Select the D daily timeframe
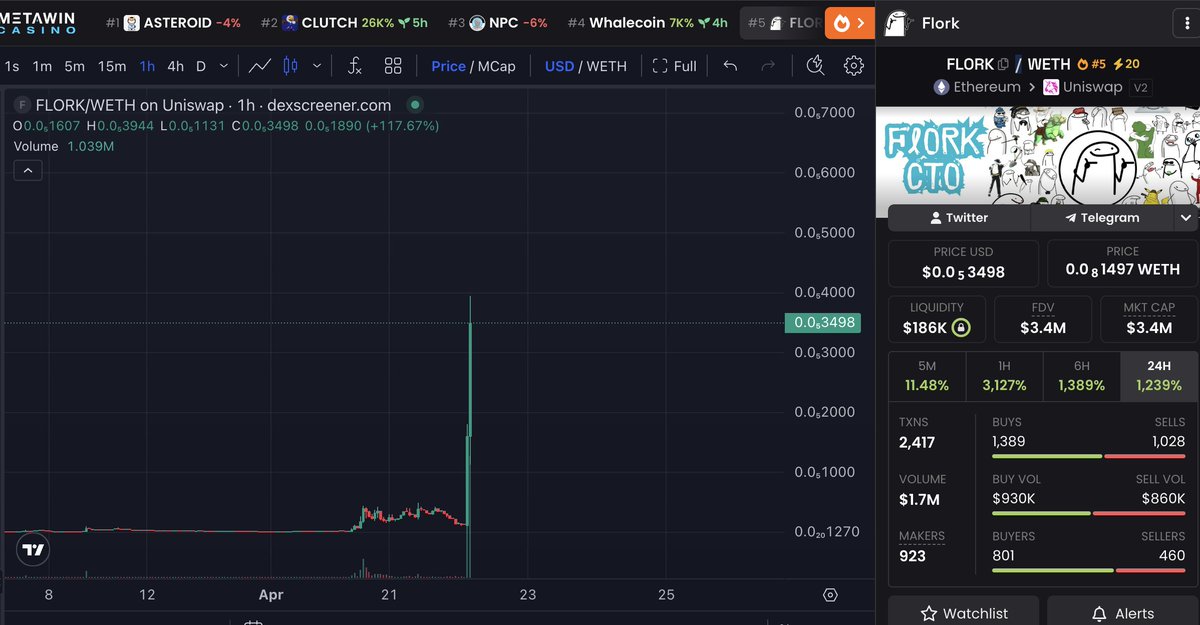 tap(200, 66)
